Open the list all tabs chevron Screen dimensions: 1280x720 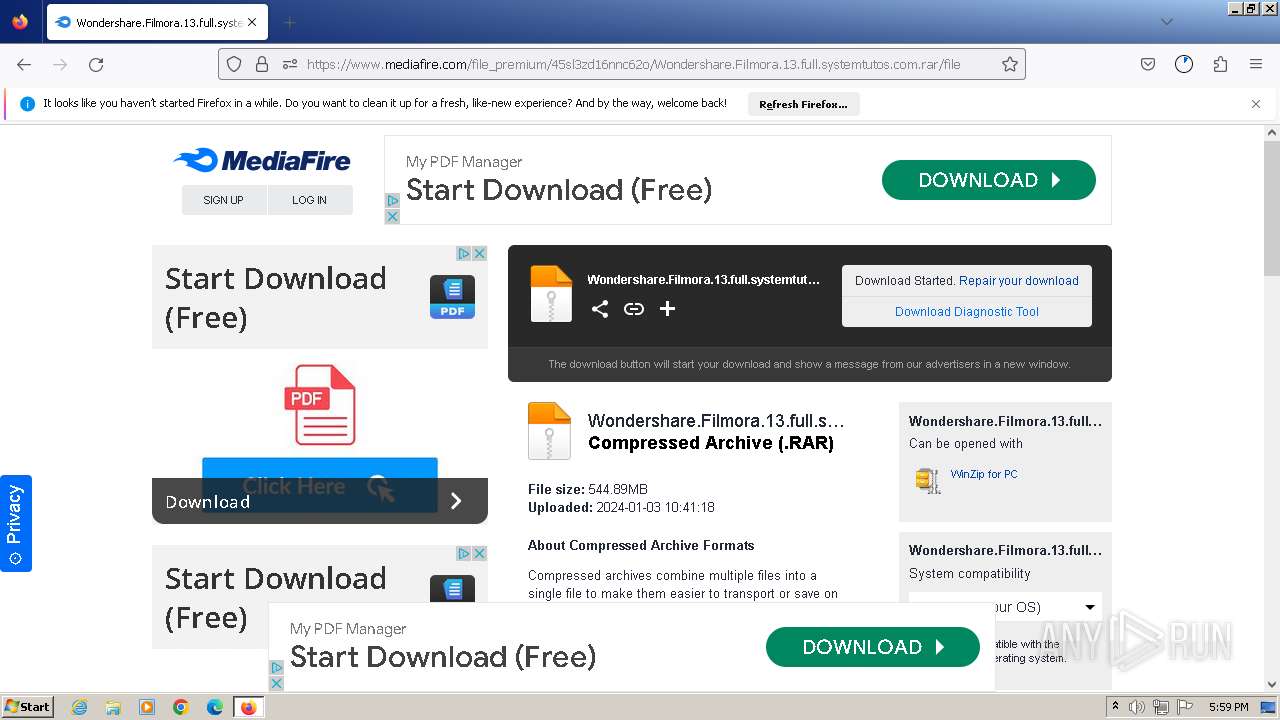click(1166, 22)
